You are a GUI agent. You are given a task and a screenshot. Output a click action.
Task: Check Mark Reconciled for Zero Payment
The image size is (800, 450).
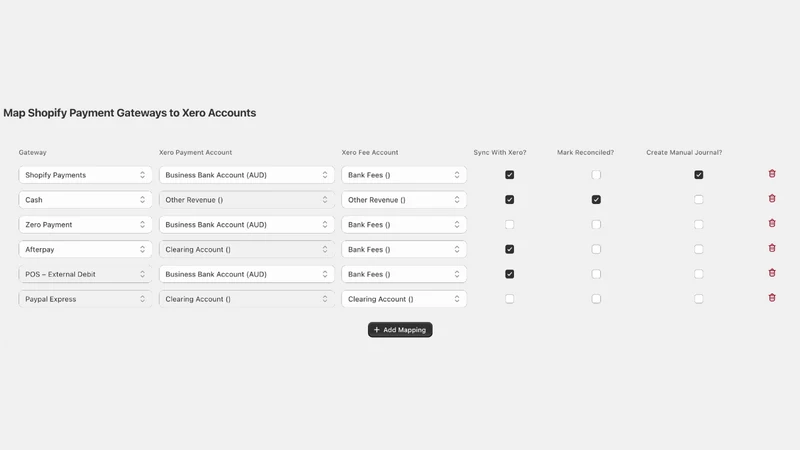pyautogui.click(x=596, y=224)
